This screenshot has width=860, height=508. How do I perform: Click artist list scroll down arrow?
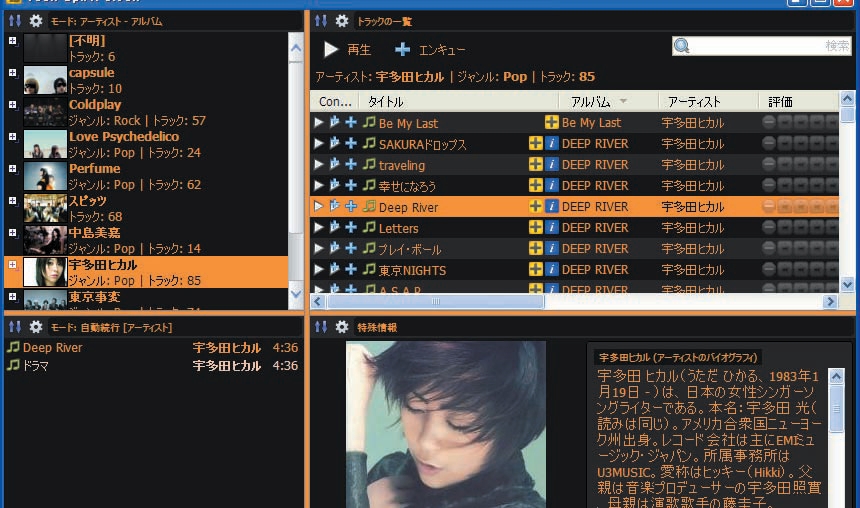(x=296, y=294)
